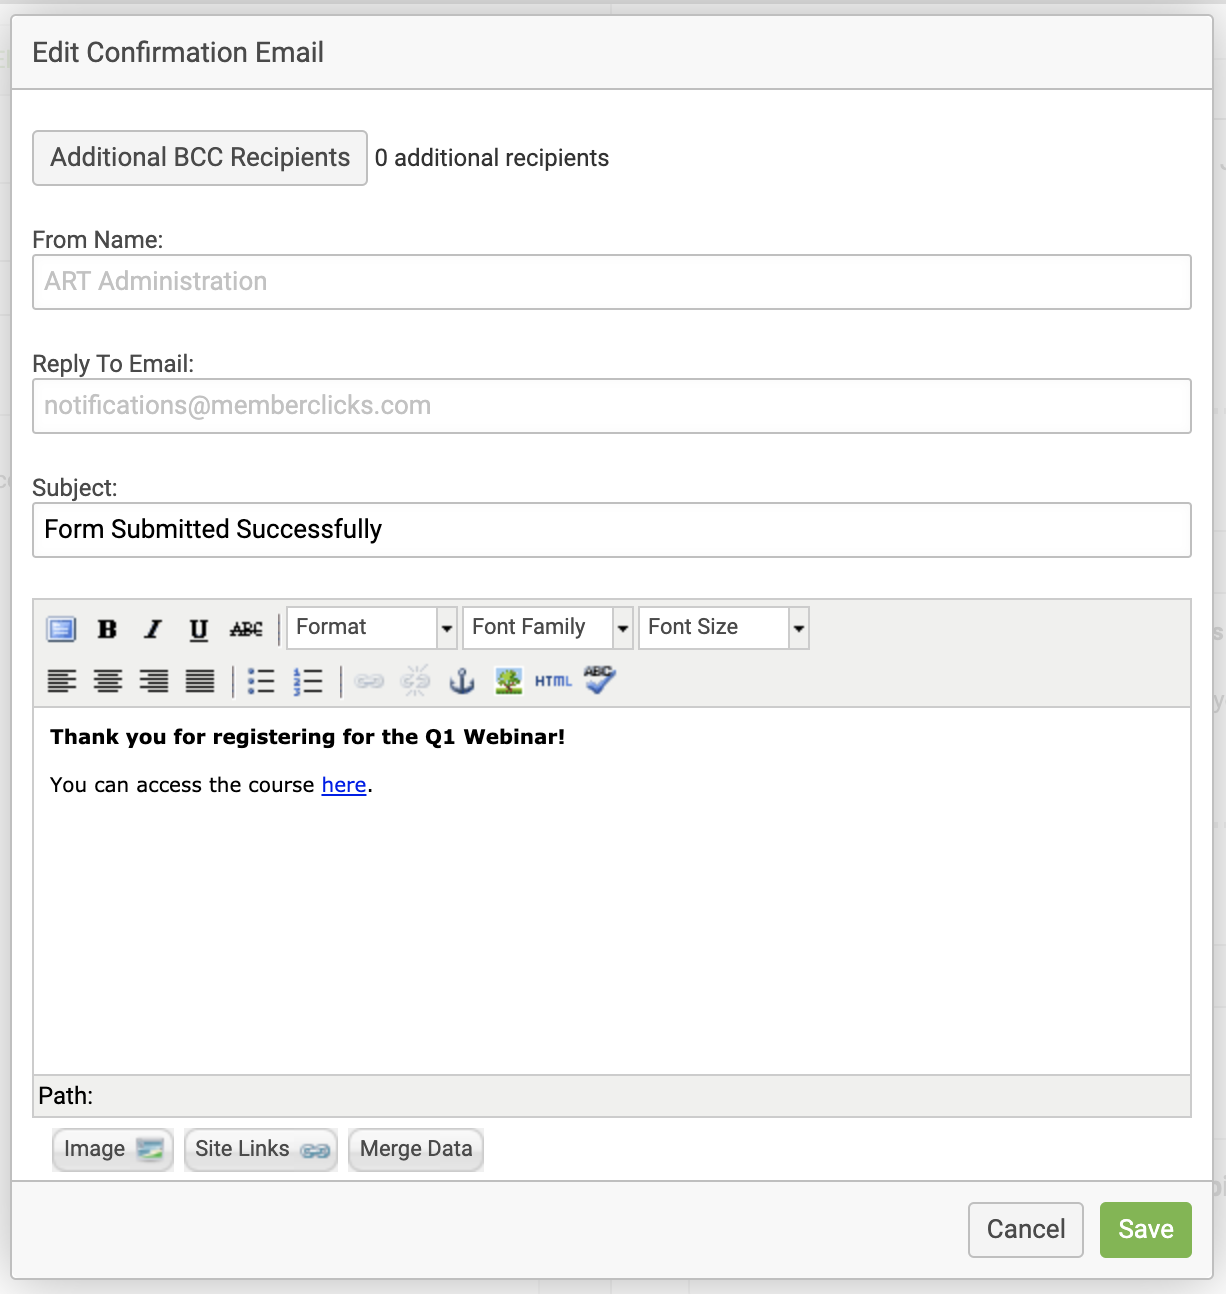Insert an anchor in the editor

[462, 682]
